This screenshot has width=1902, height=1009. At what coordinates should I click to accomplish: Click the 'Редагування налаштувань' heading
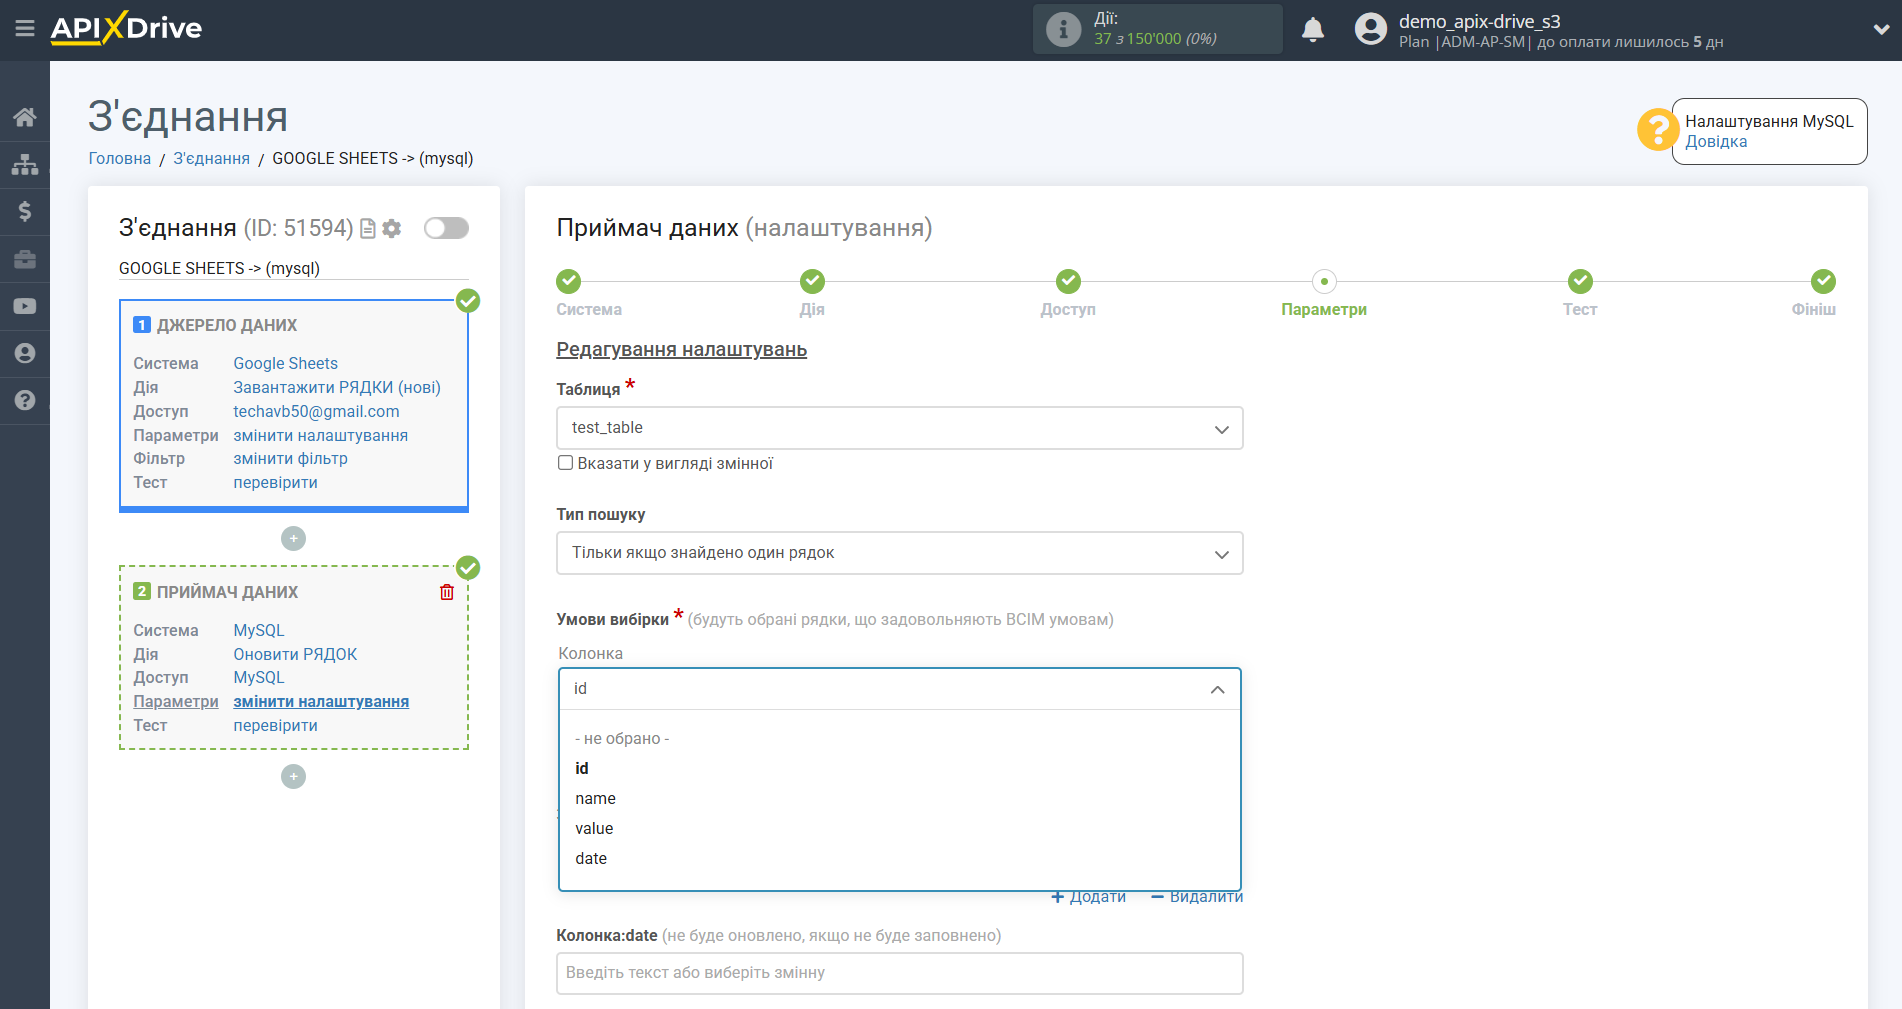[681, 350]
